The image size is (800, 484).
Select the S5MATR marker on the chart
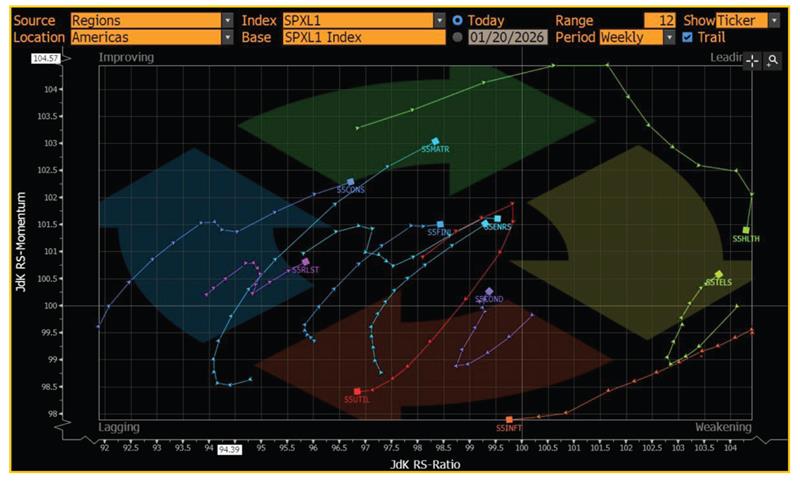pyautogui.click(x=435, y=142)
